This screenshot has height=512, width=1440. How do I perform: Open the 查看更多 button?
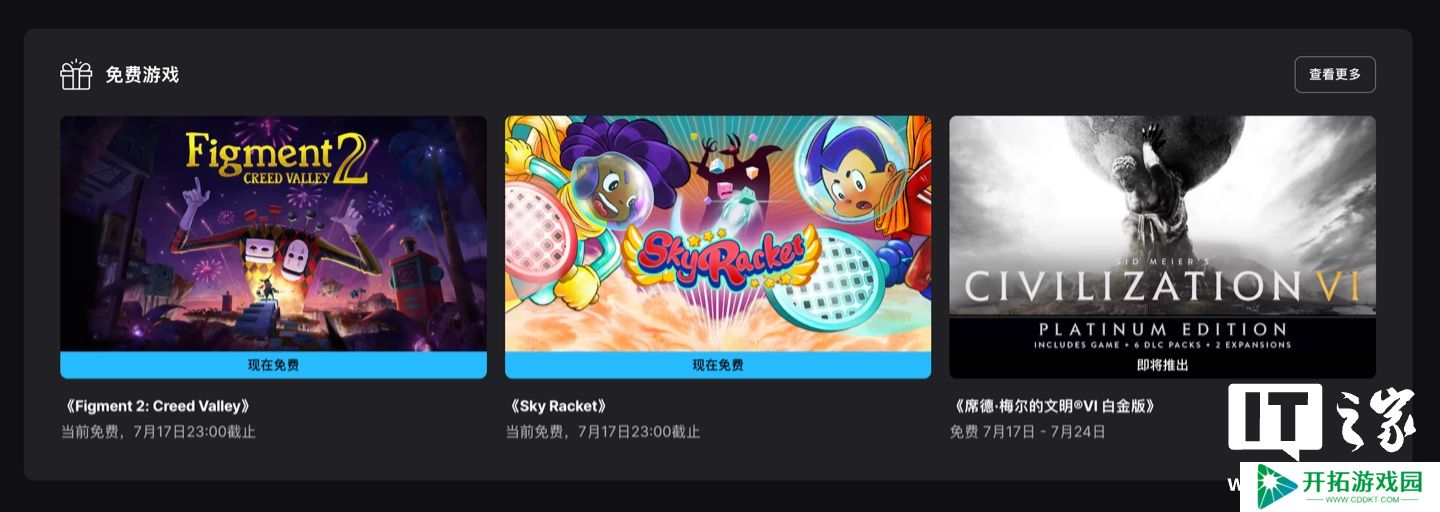(x=1335, y=74)
